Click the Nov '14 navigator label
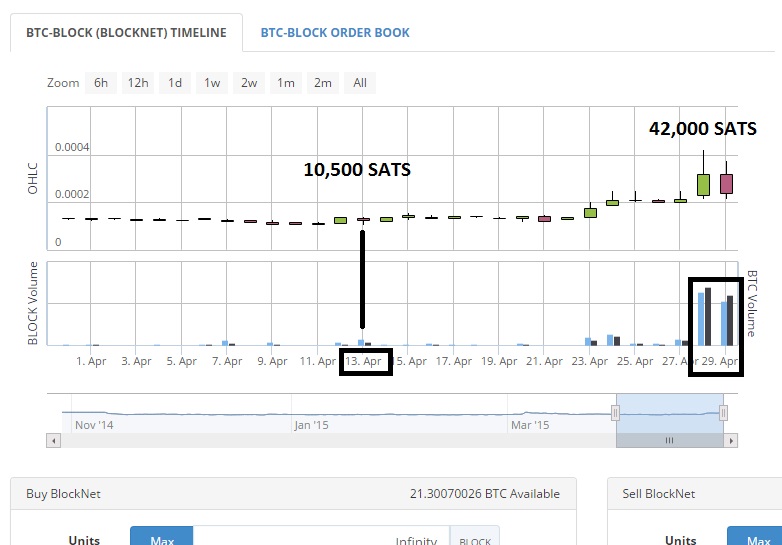The height and width of the screenshot is (545, 782). coord(94,425)
